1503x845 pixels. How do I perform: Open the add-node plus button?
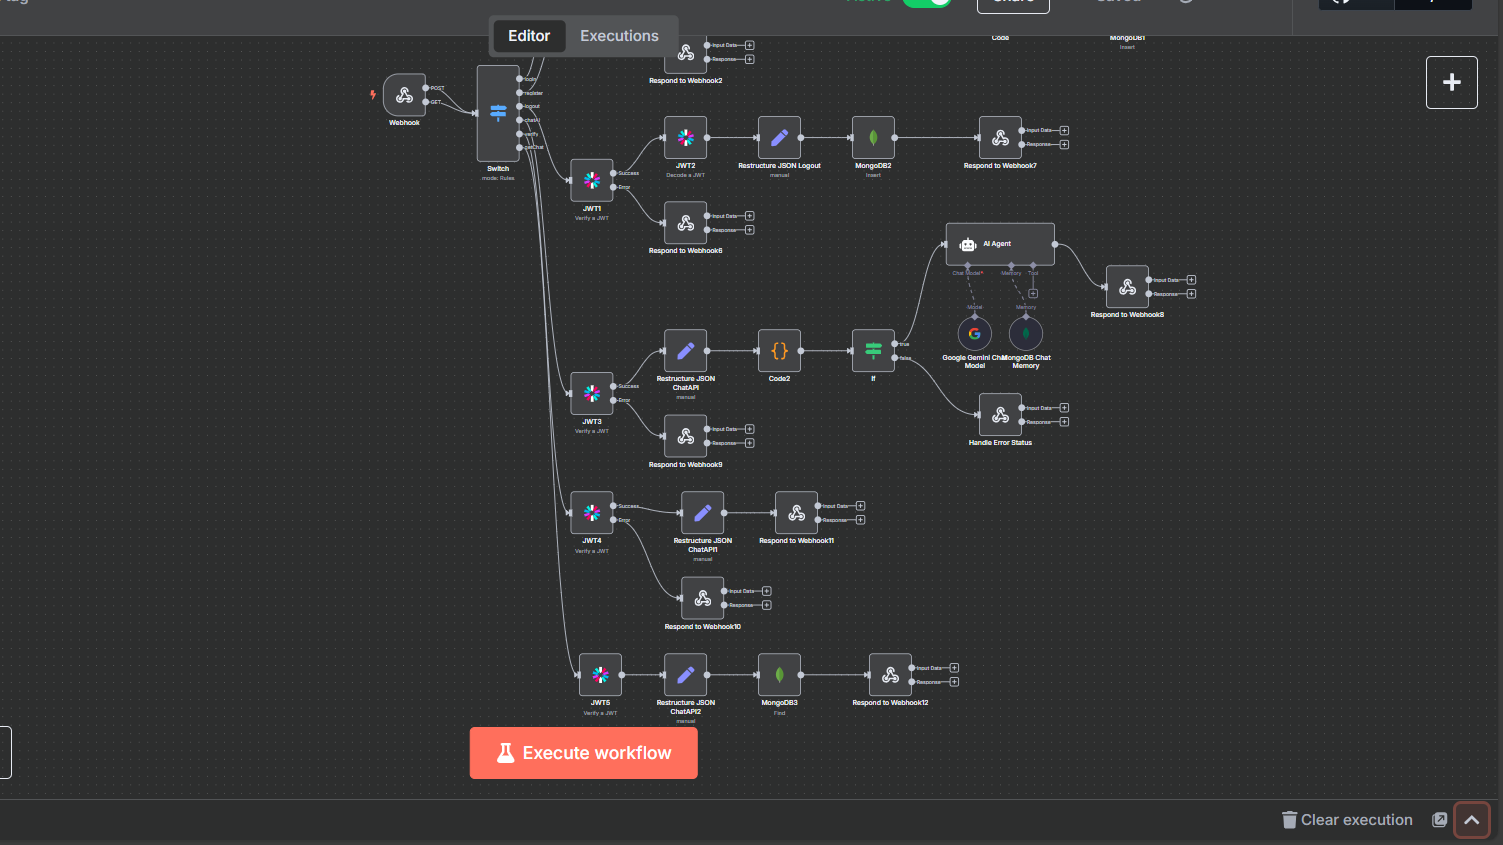click(x=1451, y=82)
